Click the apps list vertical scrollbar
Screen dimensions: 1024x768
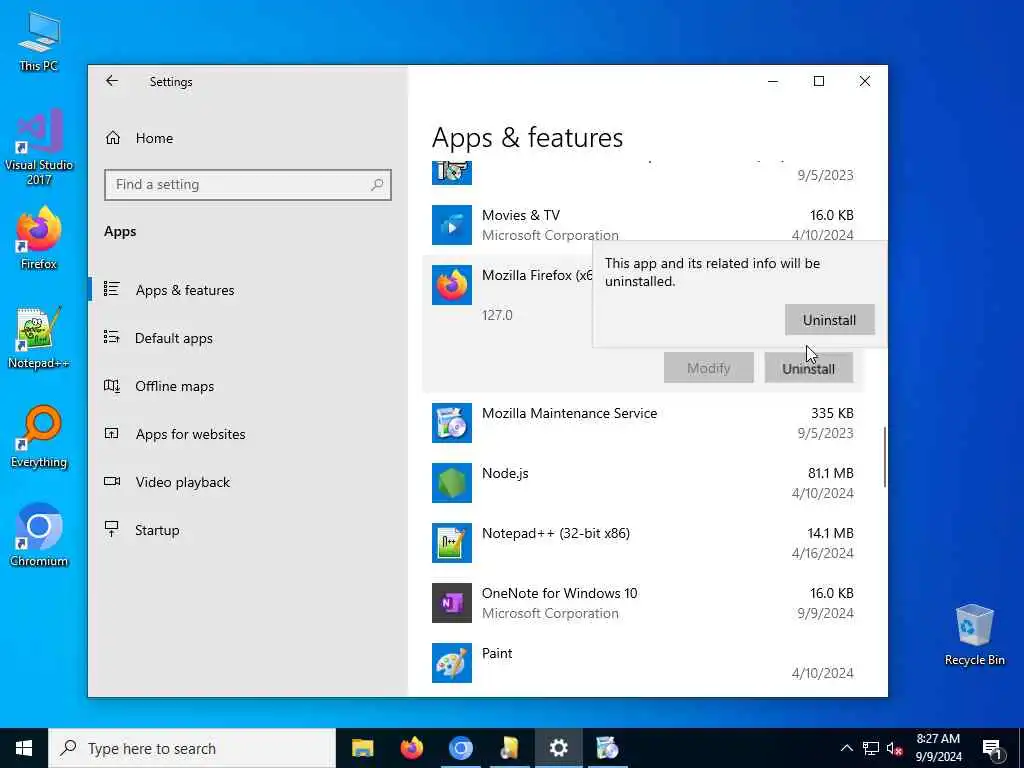pos(884,457)
